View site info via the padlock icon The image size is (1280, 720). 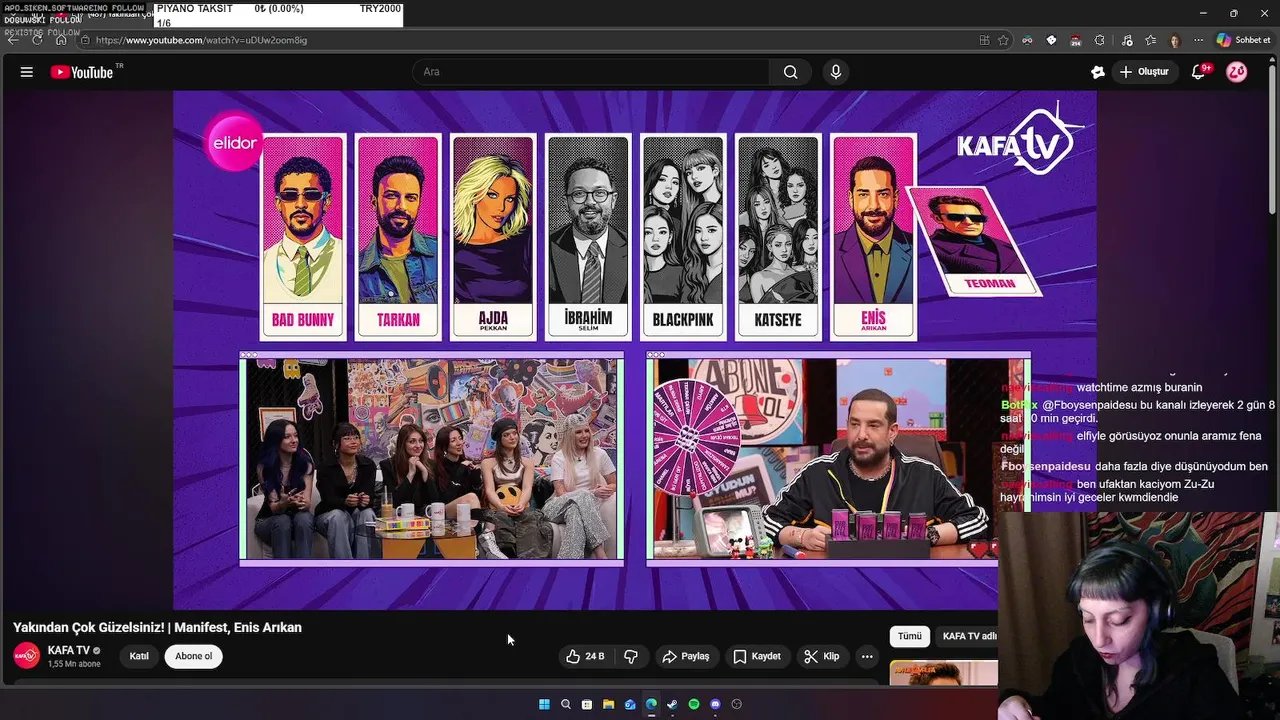pos(85,40)
